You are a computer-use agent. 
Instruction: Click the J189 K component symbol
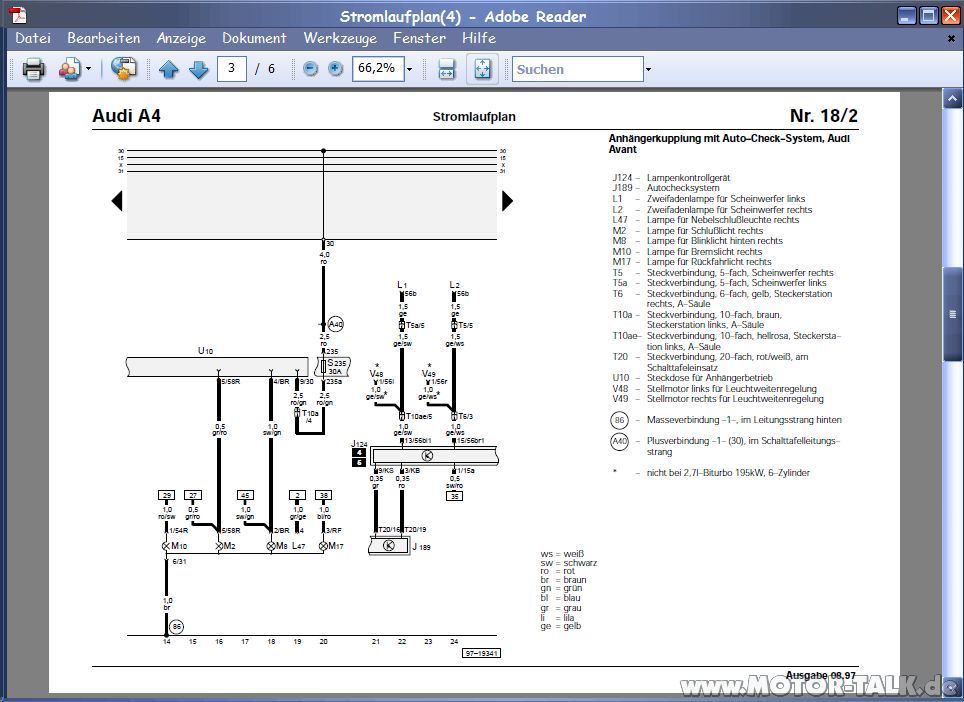tap(389, 546)
